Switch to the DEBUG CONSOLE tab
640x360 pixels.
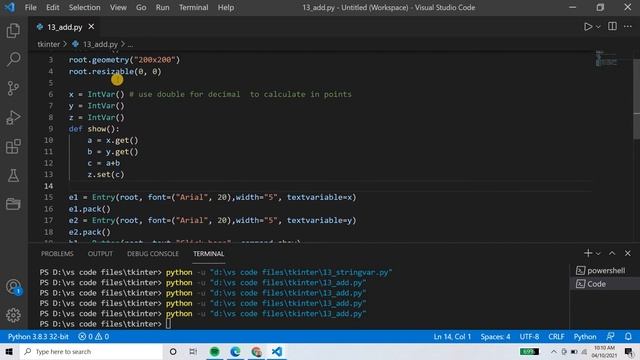(x=153, y=253)
